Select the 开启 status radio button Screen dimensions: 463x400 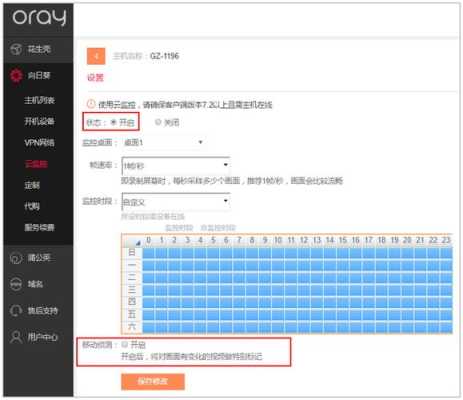114,122
